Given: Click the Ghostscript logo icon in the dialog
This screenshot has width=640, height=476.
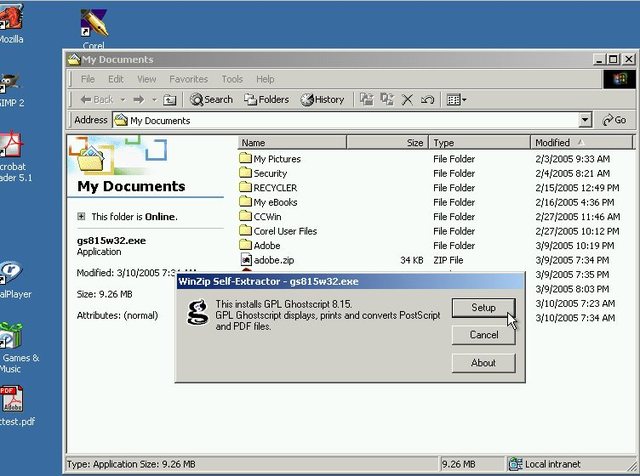Looking at the screenshot, I should tap(198, 312).
